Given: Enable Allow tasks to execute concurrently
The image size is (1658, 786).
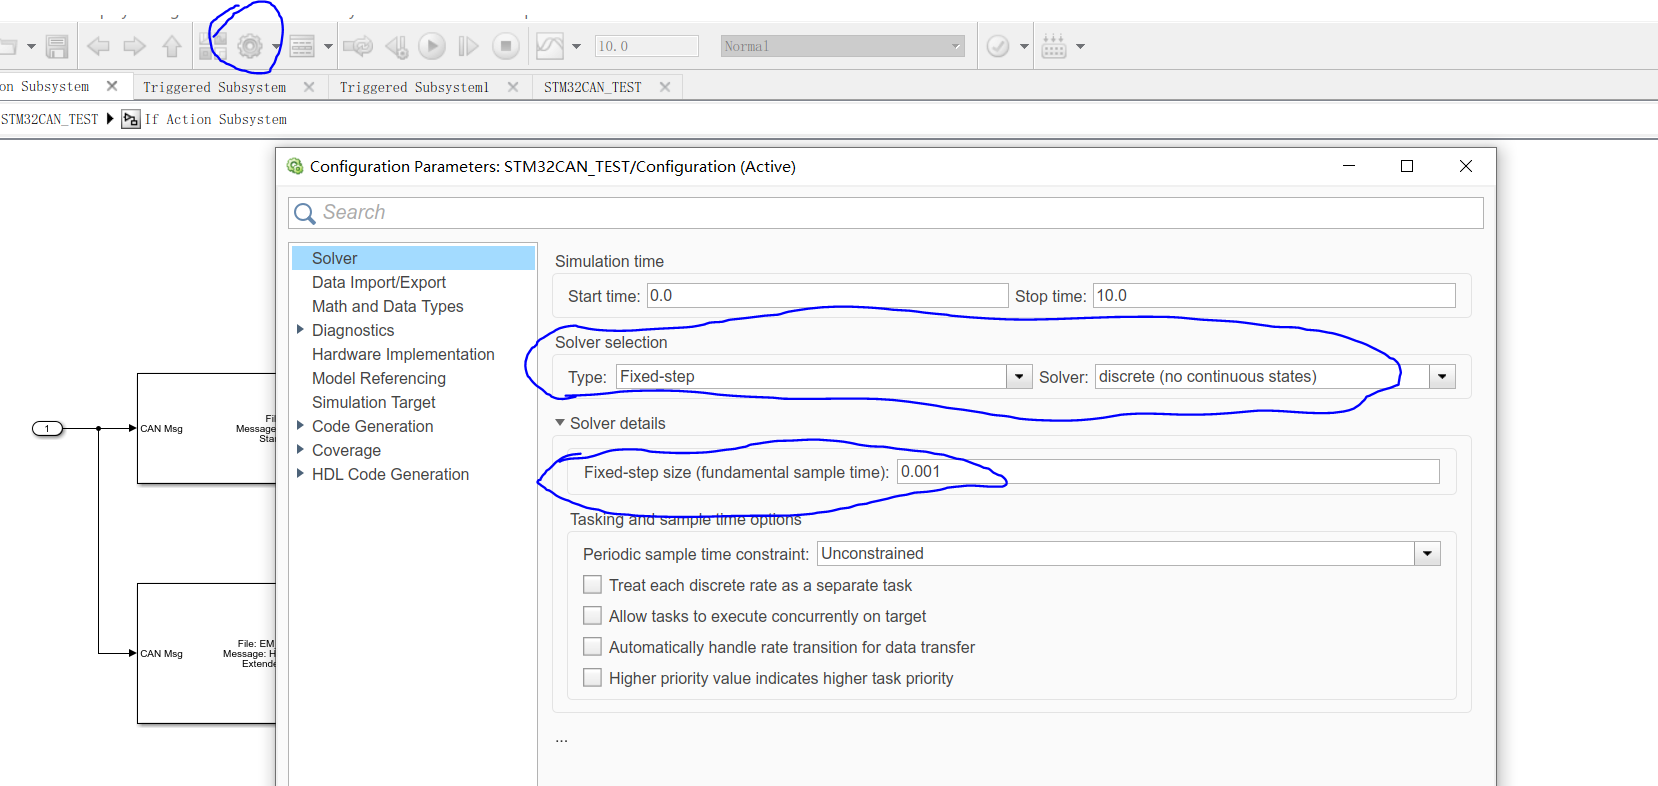Looking at the screenshot, I should (592, 616).
